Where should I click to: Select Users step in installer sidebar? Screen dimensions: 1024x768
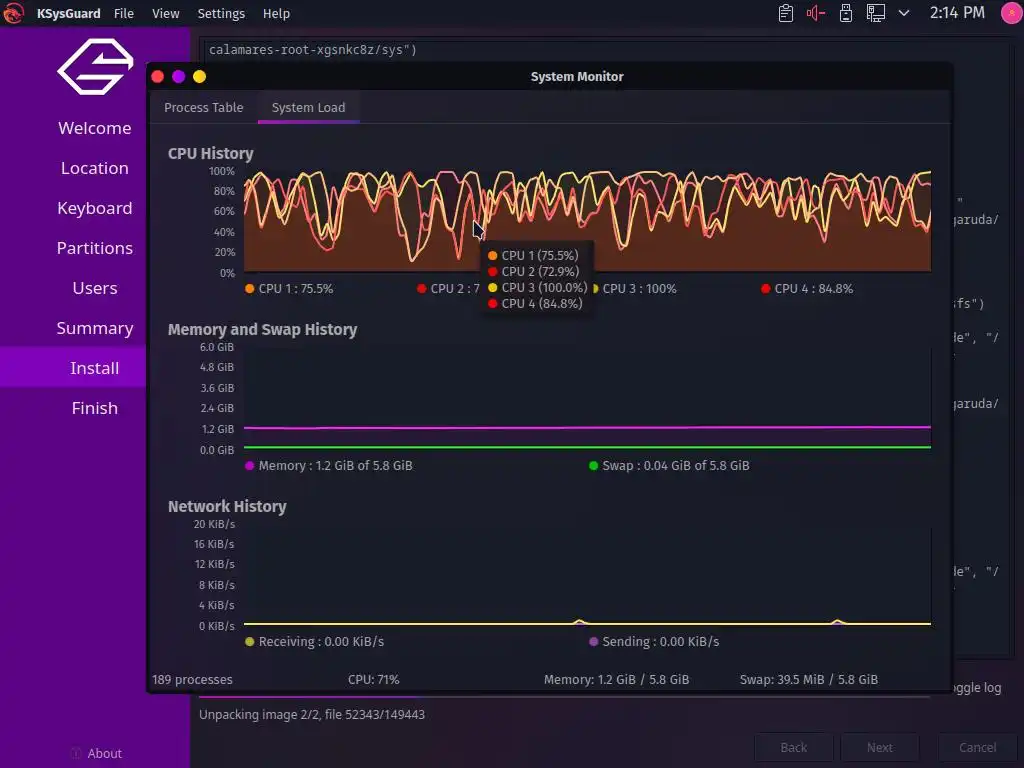(x=95, y=288)
